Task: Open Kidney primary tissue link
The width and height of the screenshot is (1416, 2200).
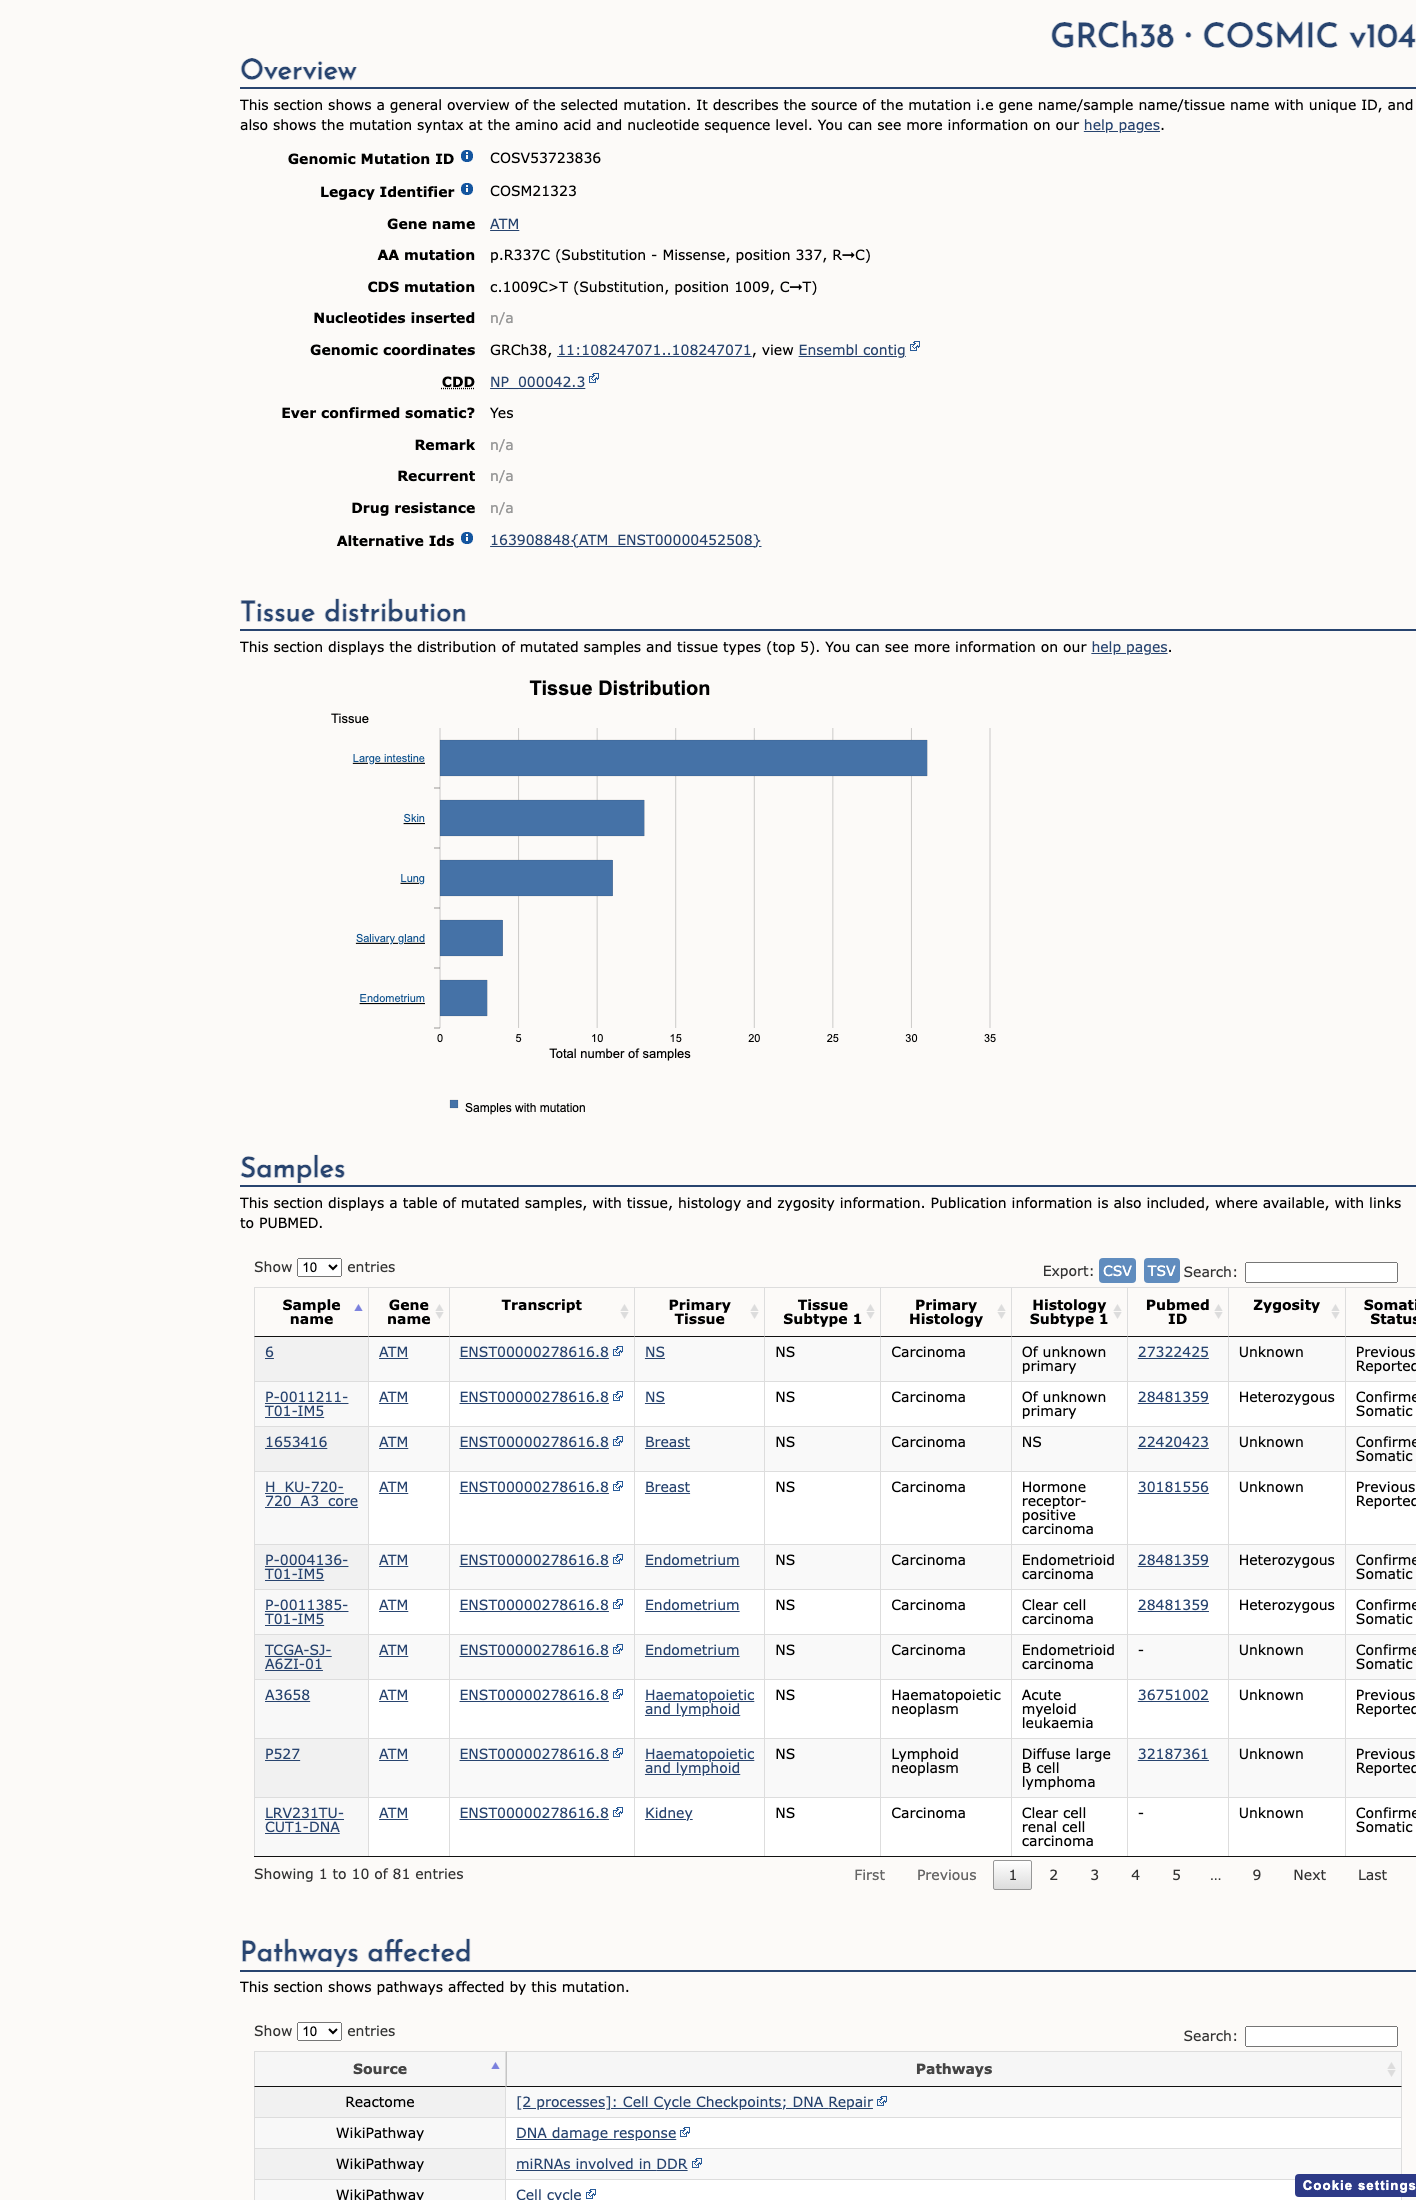Action: tap(668, 1813)
